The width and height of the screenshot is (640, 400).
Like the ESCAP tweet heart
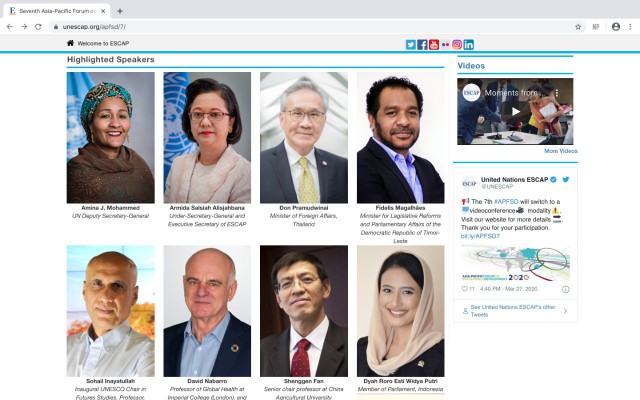(x=464, y=288)
